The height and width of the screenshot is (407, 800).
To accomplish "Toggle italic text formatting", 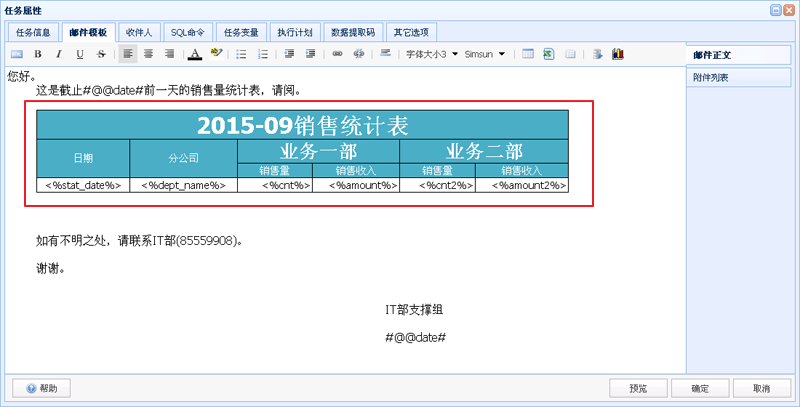I will (x=59, y=54).
